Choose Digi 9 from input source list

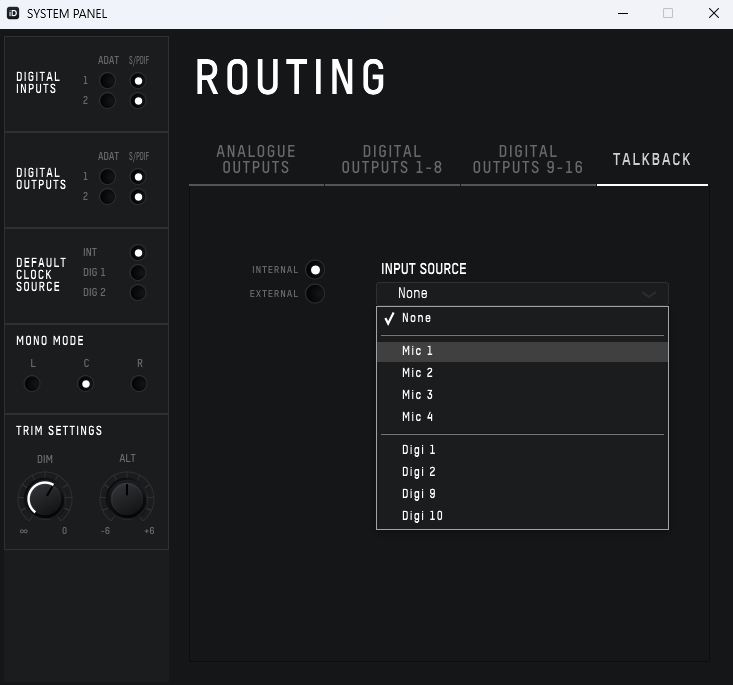pyautogui.click(x=418, y=494)
